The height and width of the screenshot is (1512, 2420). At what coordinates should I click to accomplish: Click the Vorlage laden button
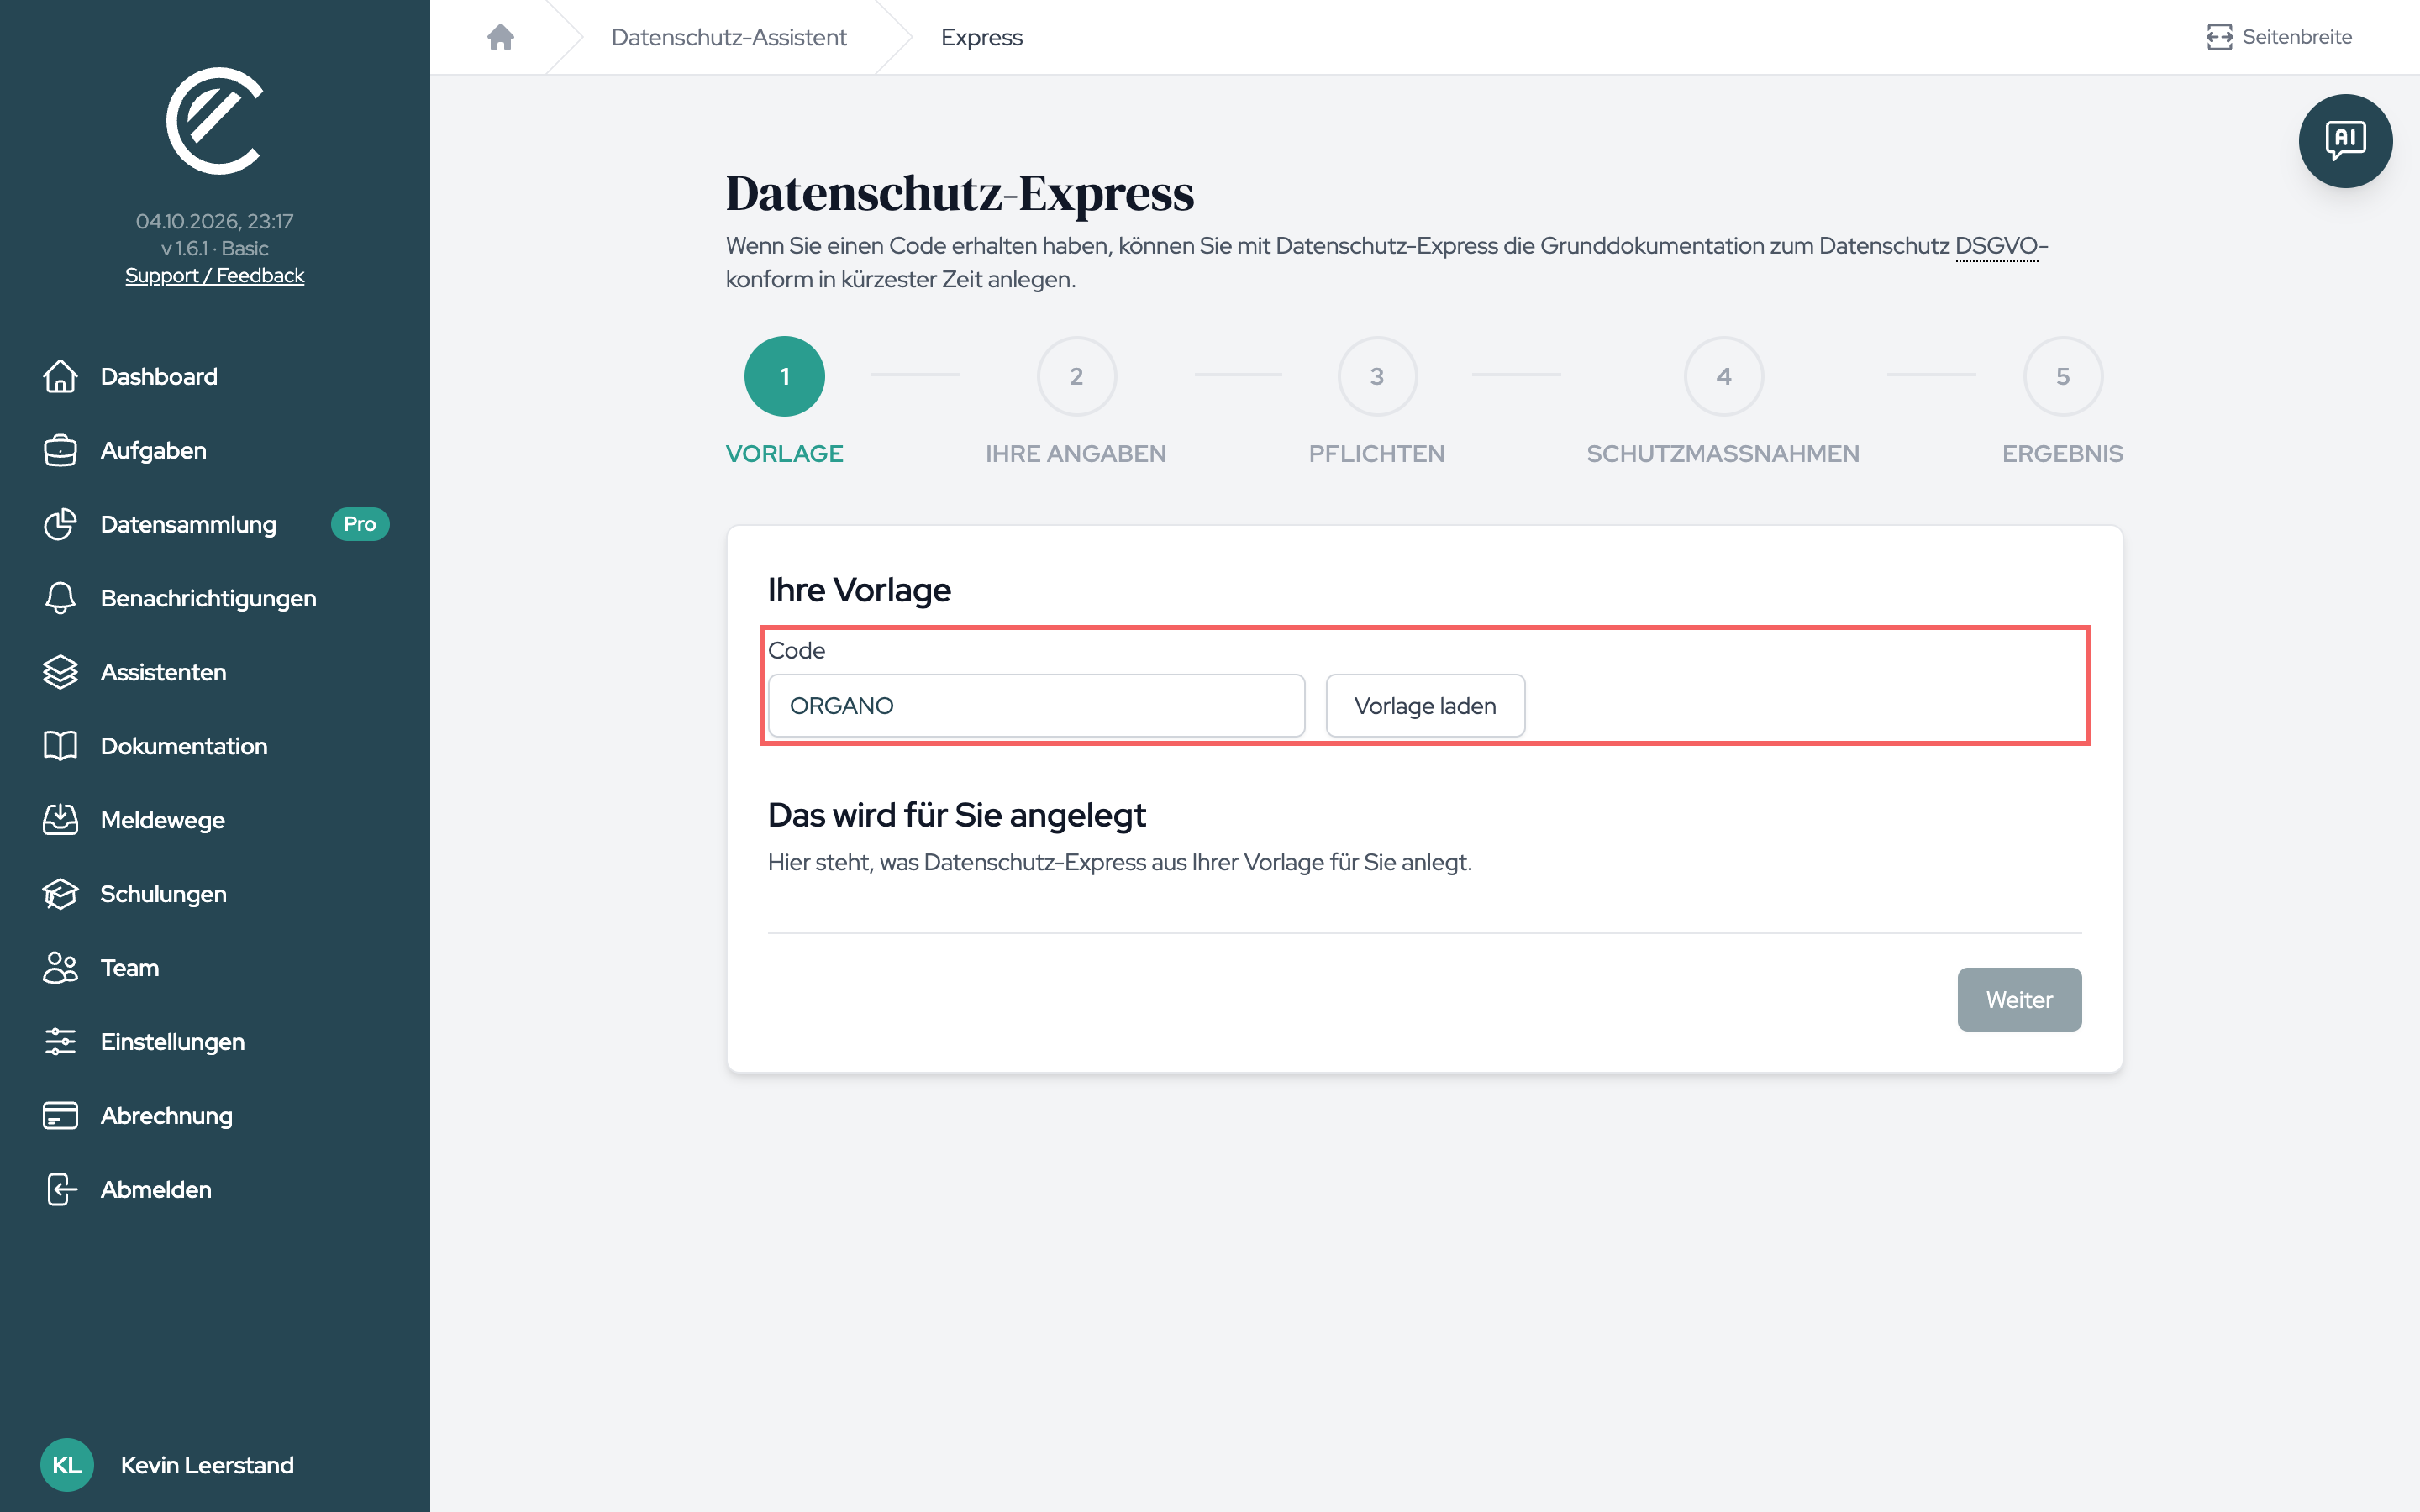point(1424,706)
